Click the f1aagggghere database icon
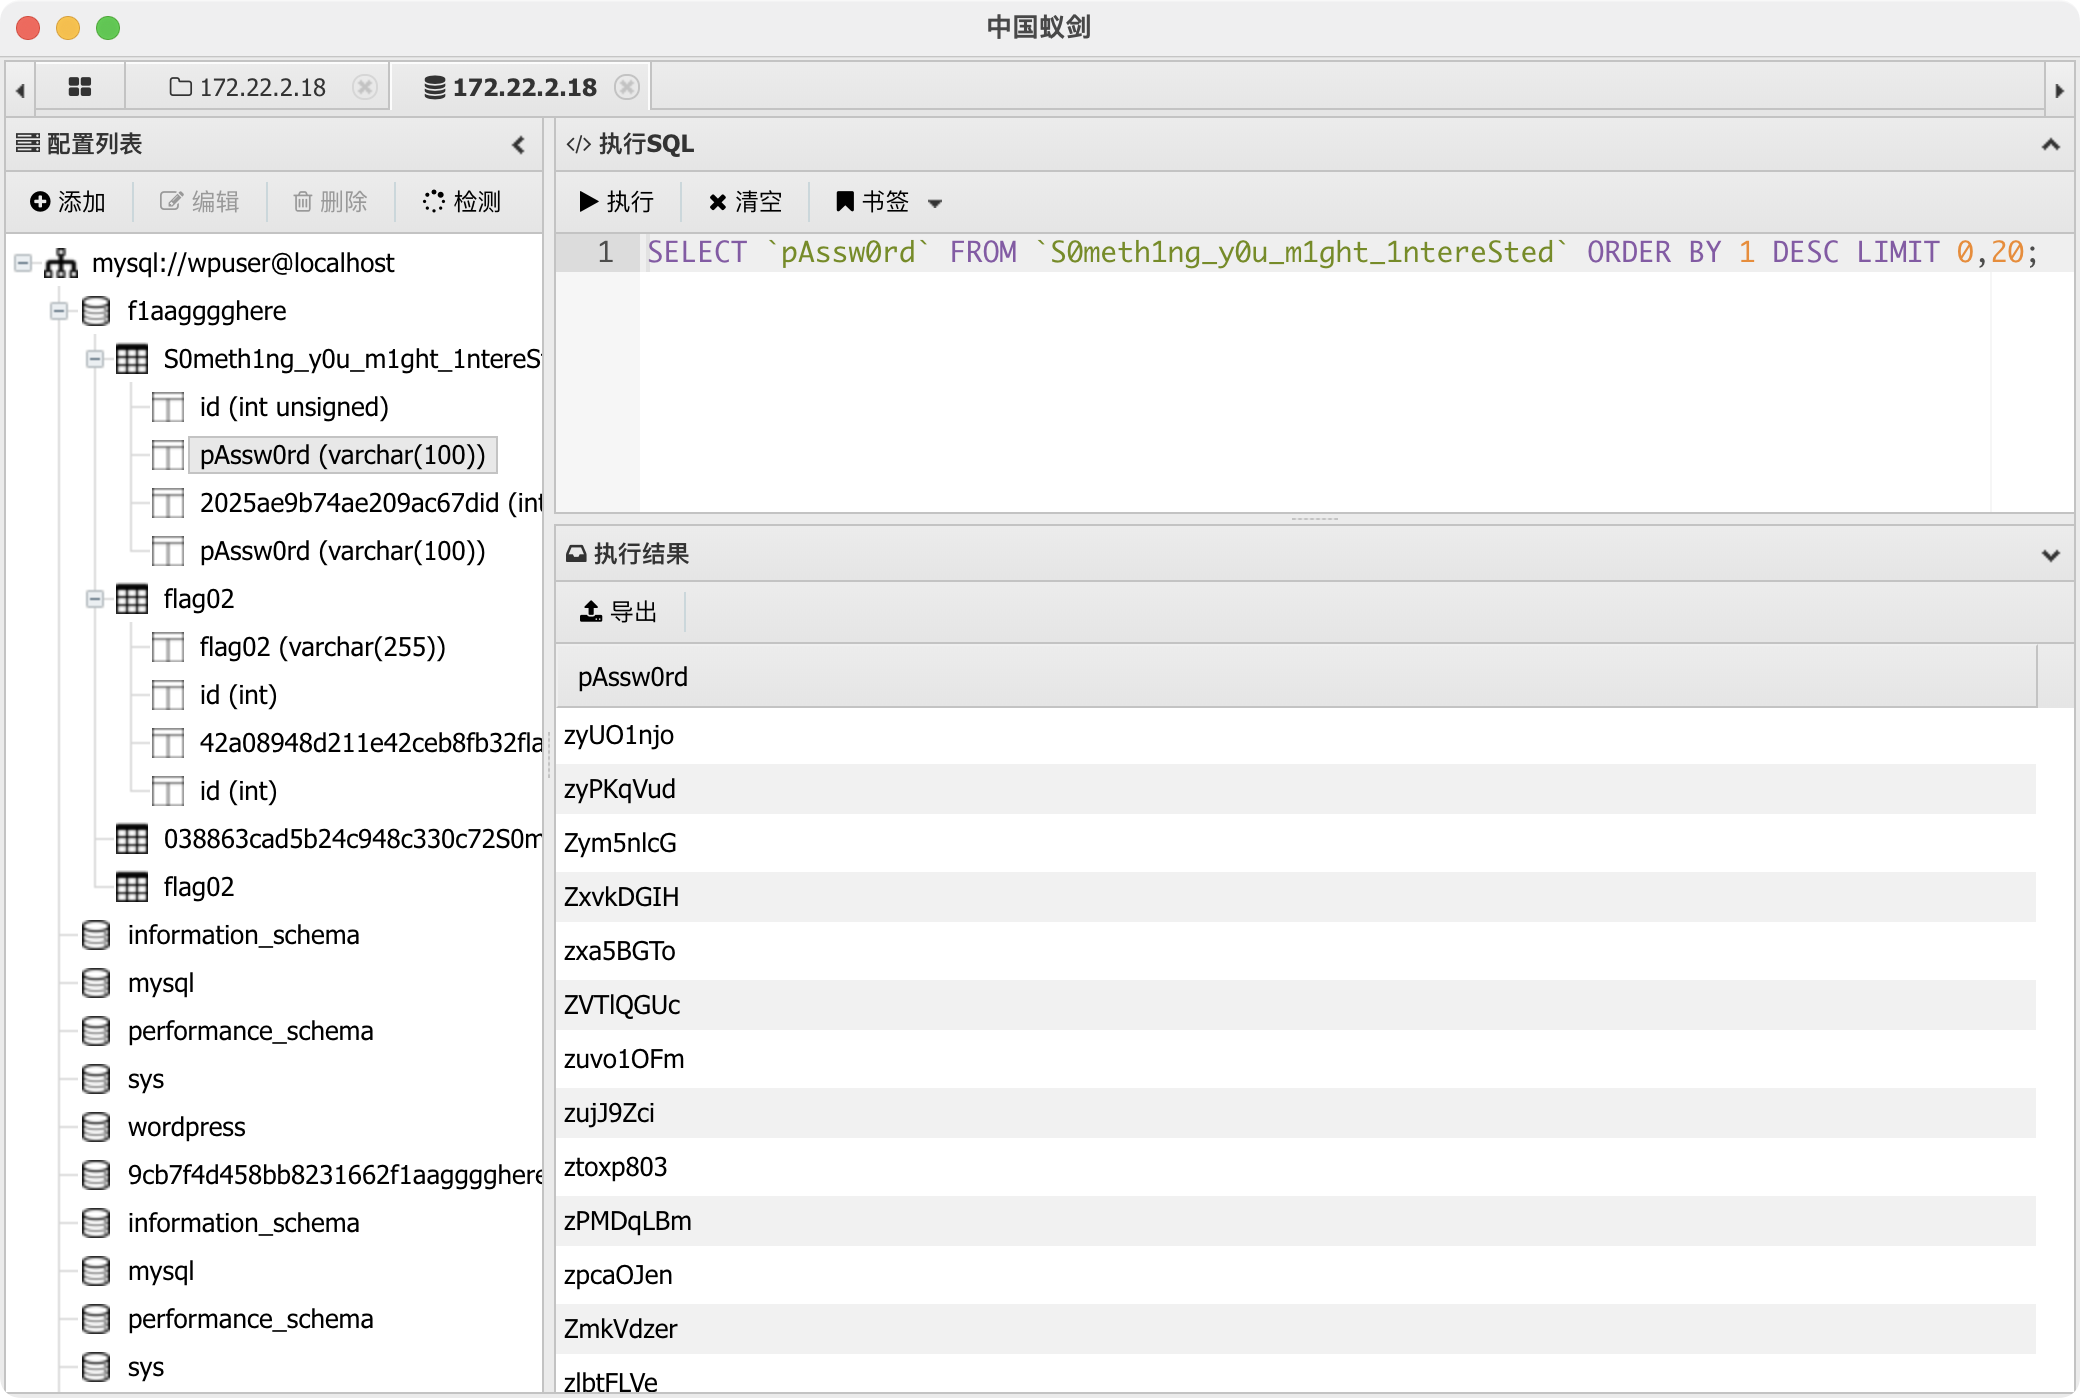This screenshot has height=1398, width=2080. point(96,311)
